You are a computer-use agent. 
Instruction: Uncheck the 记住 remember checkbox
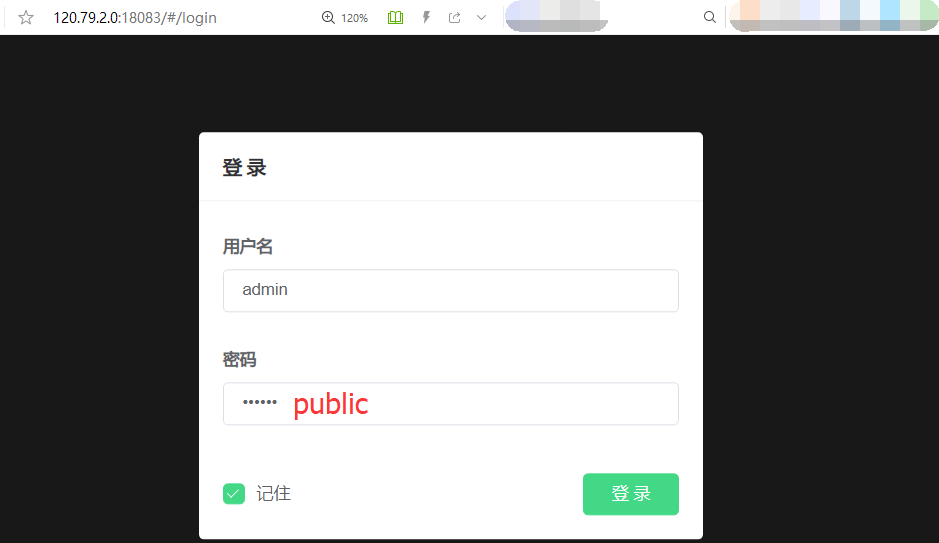click(234, 494)
